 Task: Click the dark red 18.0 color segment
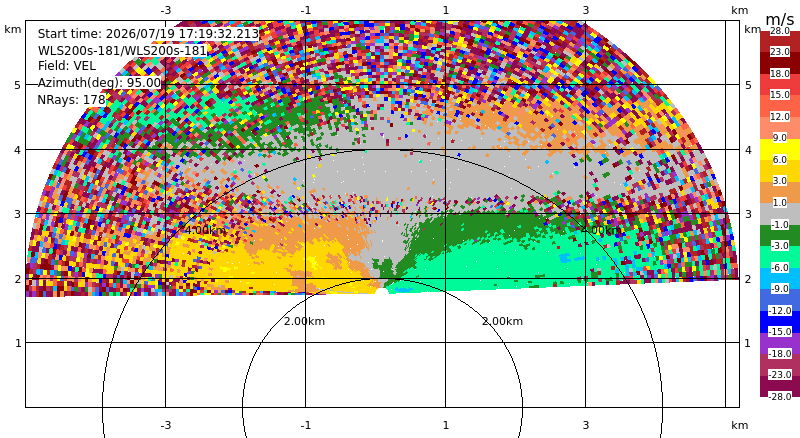[x=780, y=63]
